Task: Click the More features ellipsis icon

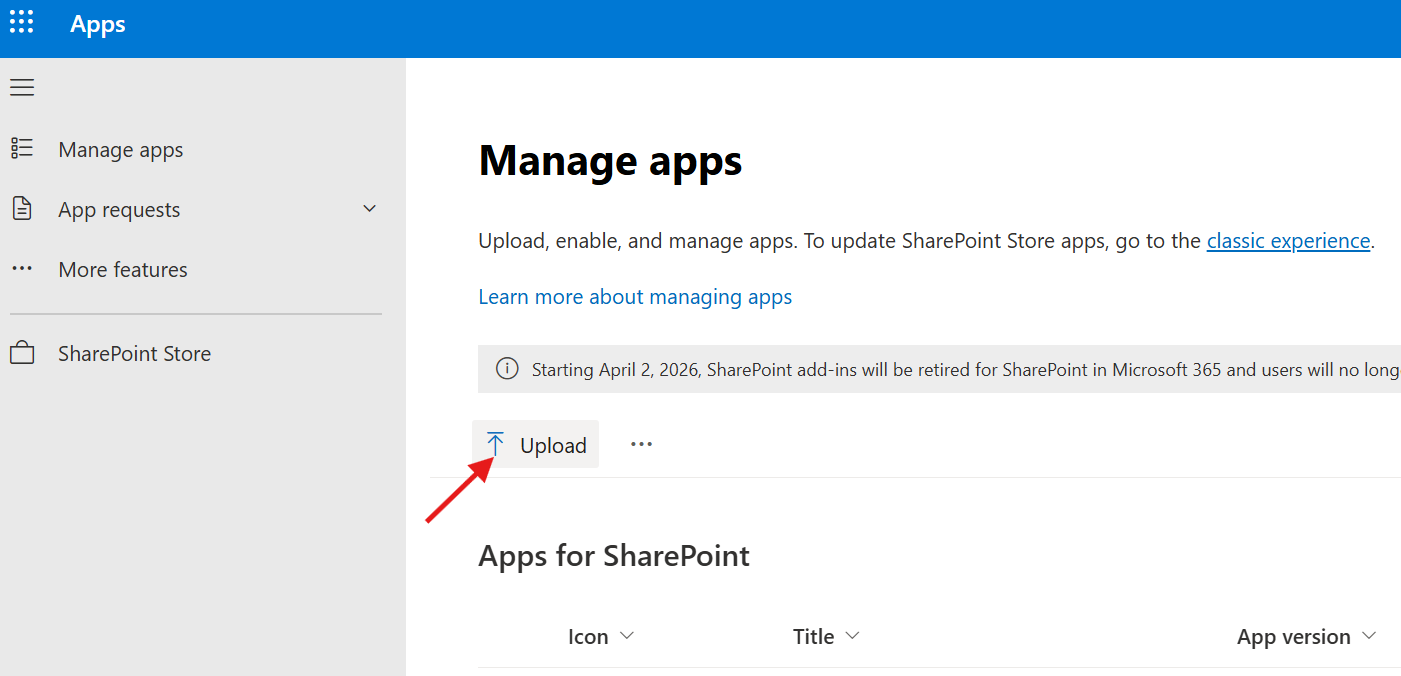Action: click(x=22, y=269)
